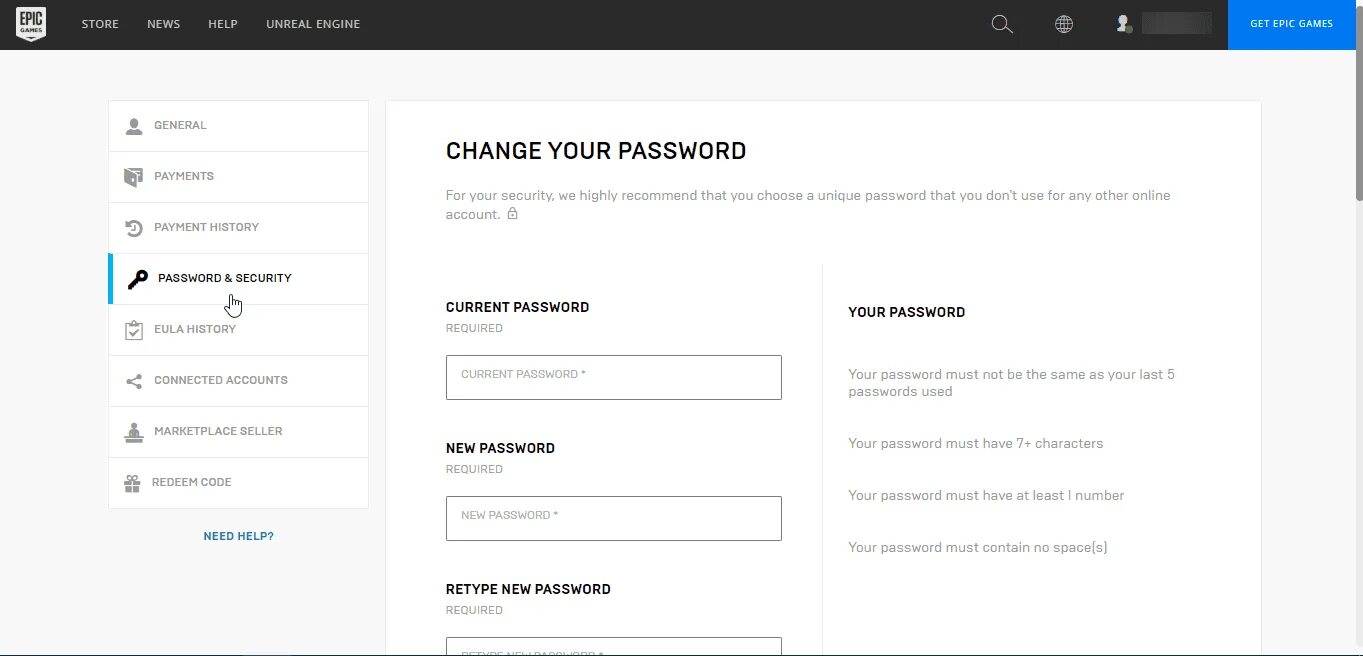Click the Marketplace Seller icon
This screenshot has height=656, width=1363.
134,432
